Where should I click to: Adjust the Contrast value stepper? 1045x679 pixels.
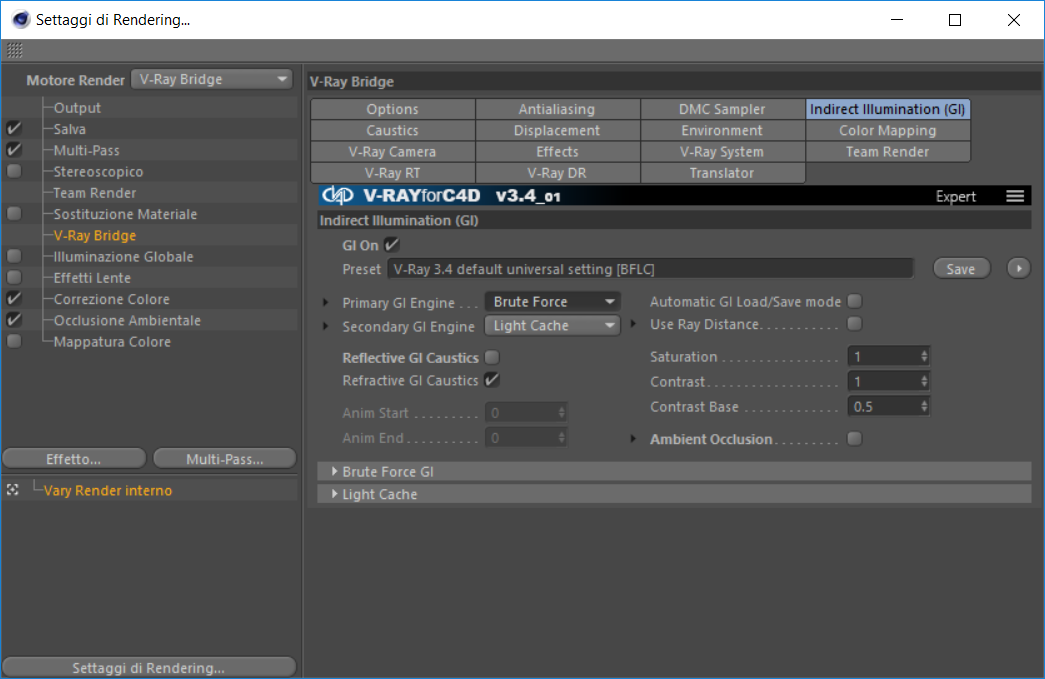click(924, 381)
